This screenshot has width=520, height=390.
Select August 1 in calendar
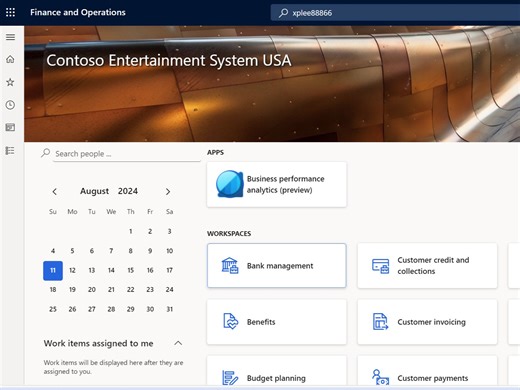coord(131,231)
